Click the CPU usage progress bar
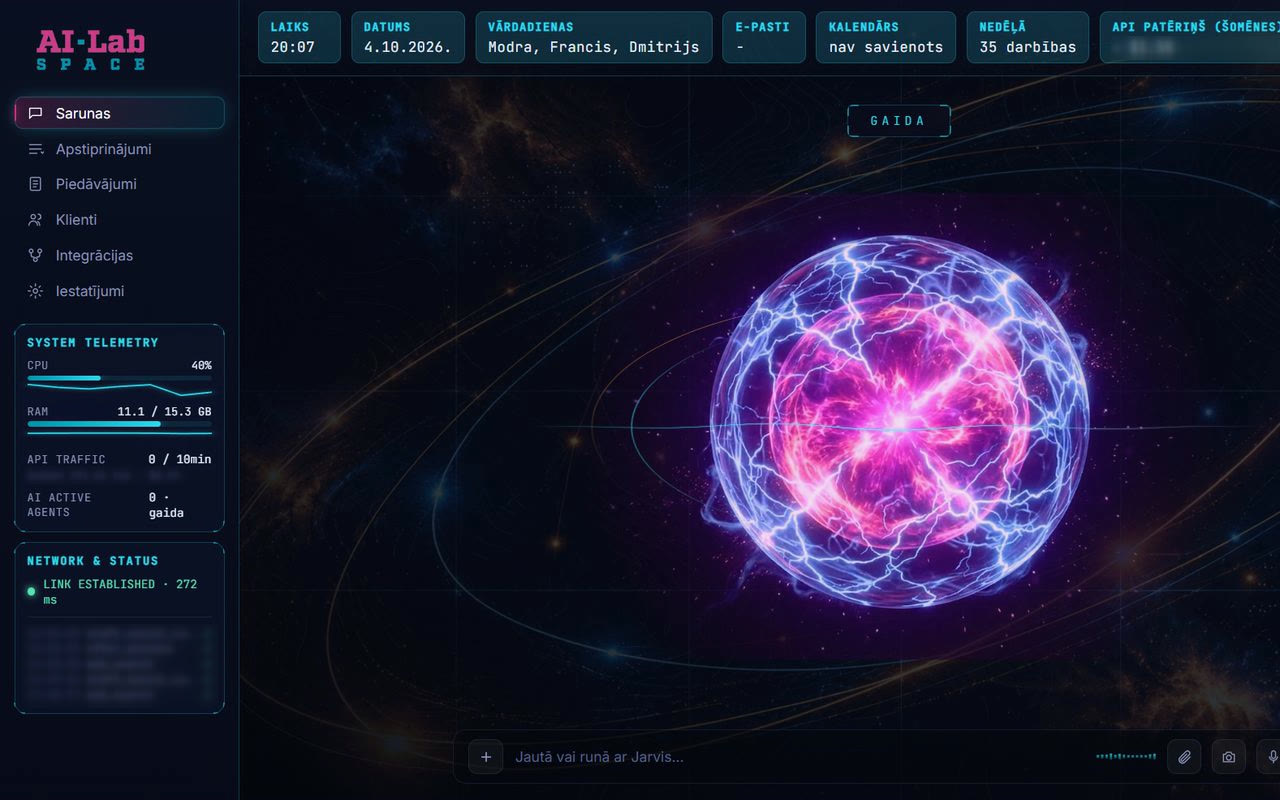The width and height of the screenshot is (1280, 800). coord(119,378)
